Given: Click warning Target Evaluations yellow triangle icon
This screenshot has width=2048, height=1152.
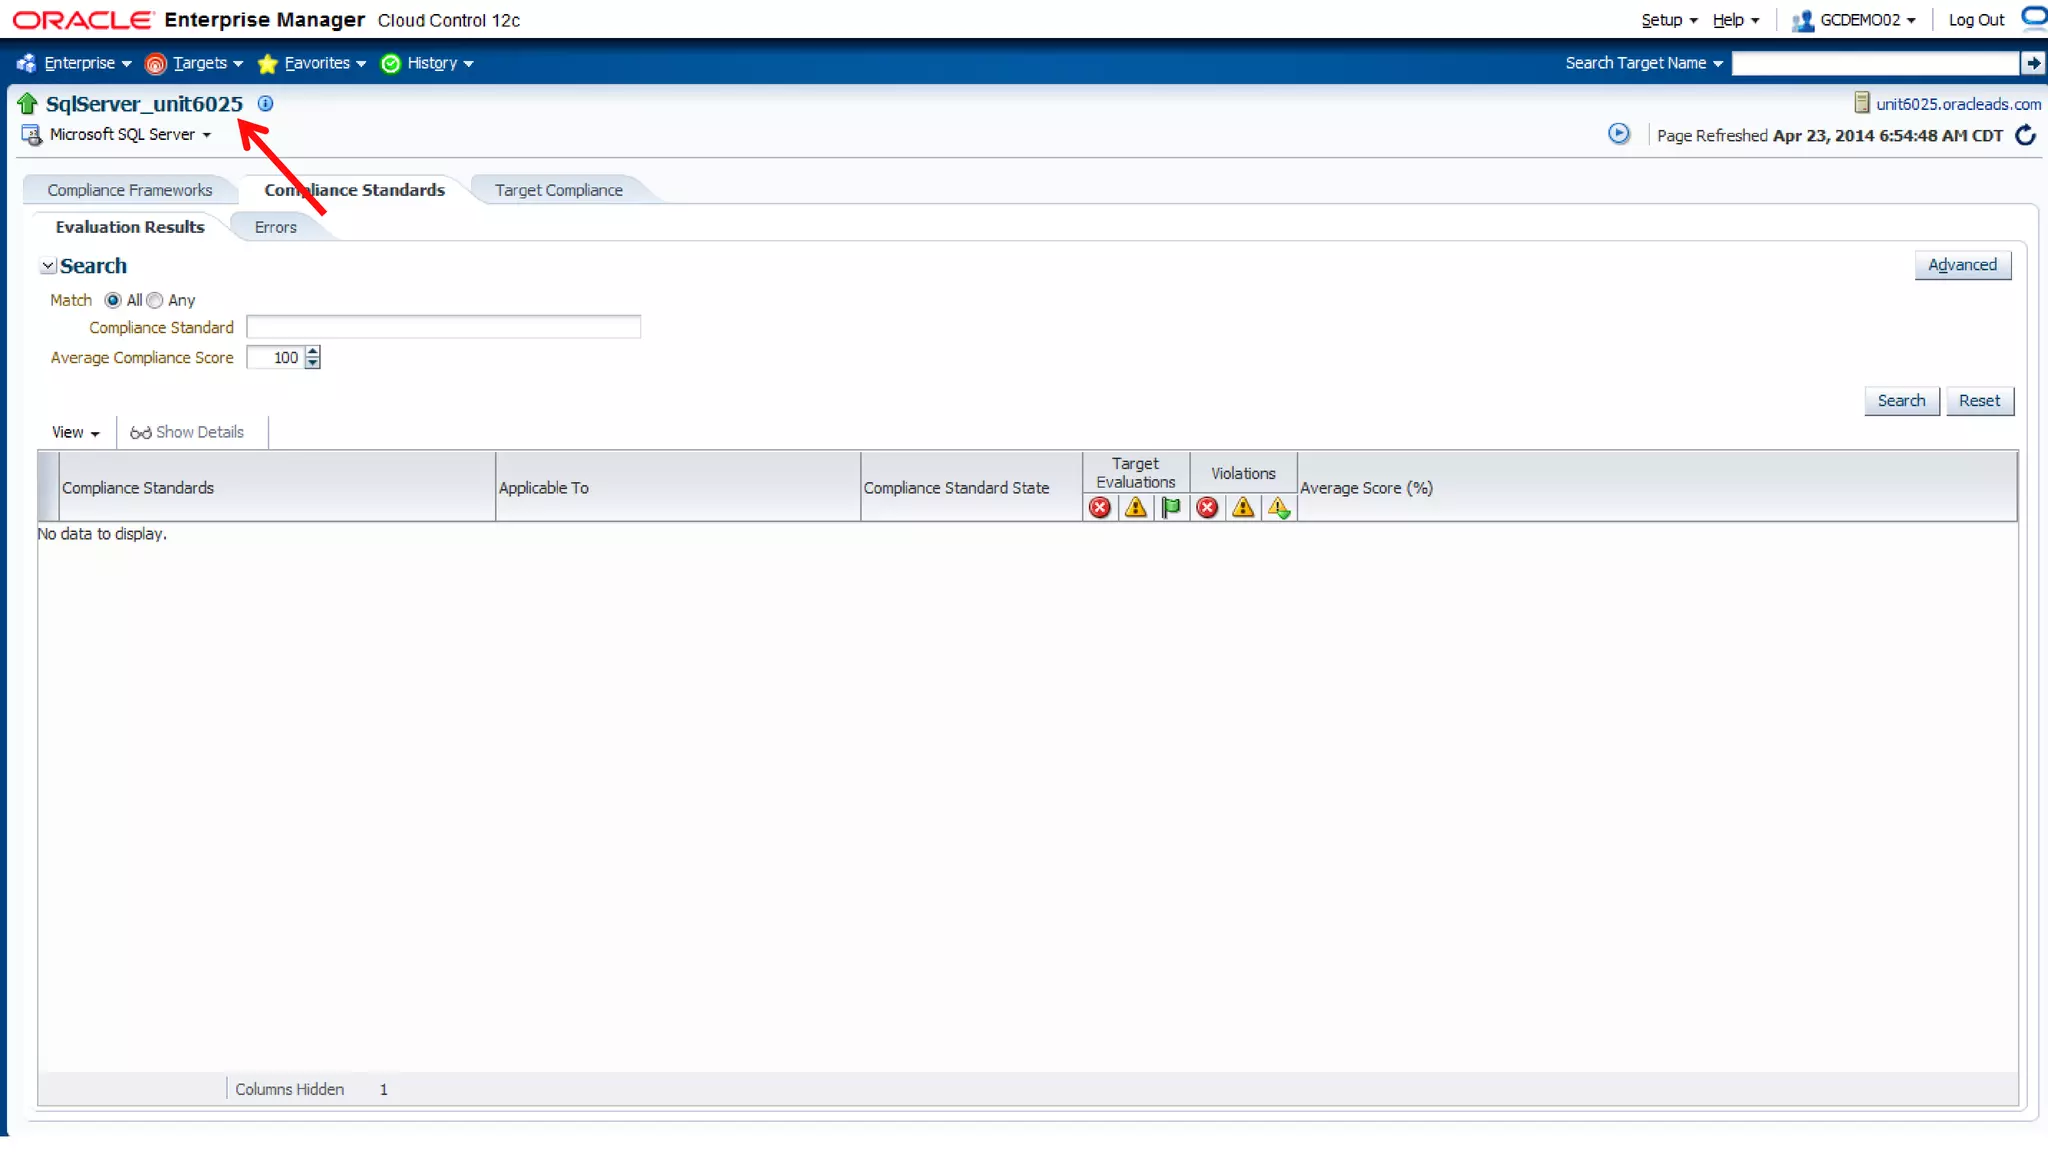Looking at the screenshot, I should pyautogui.click(x=1136, y=508).
